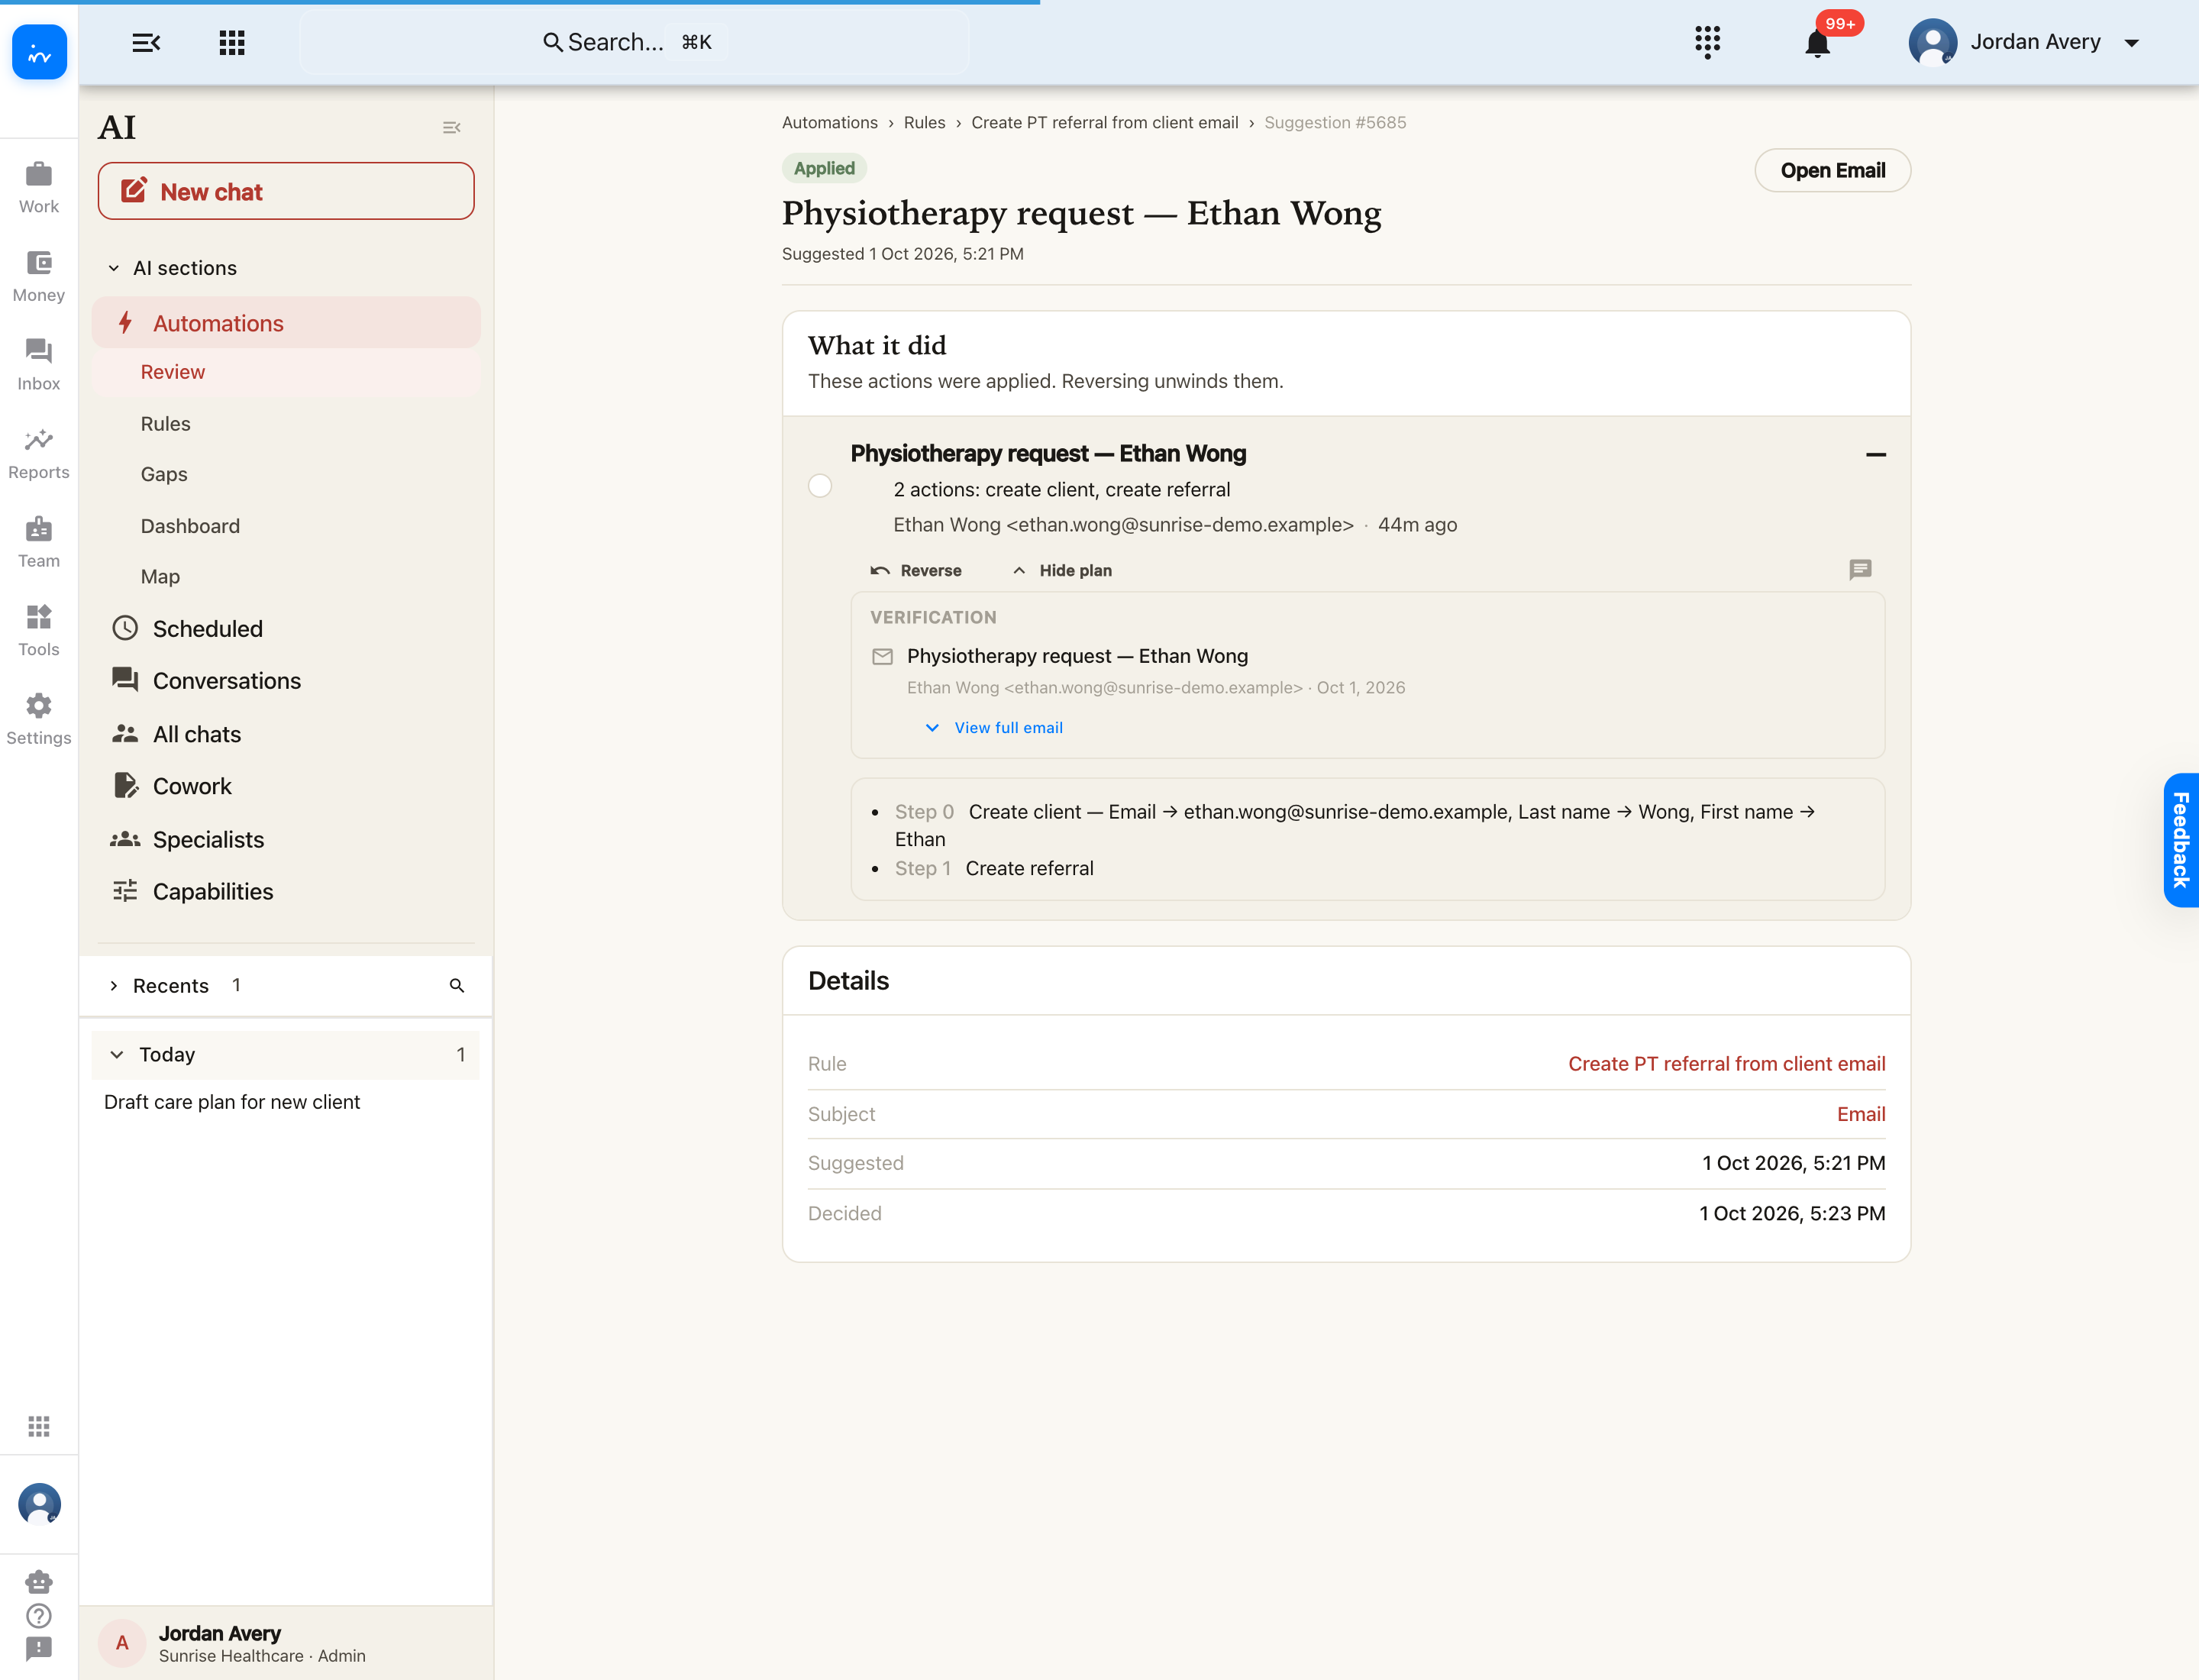2199x1680 pixels.
Task: Collapse the main menu with the hamburger-arrow icon
Action: [x=146, y=42]
